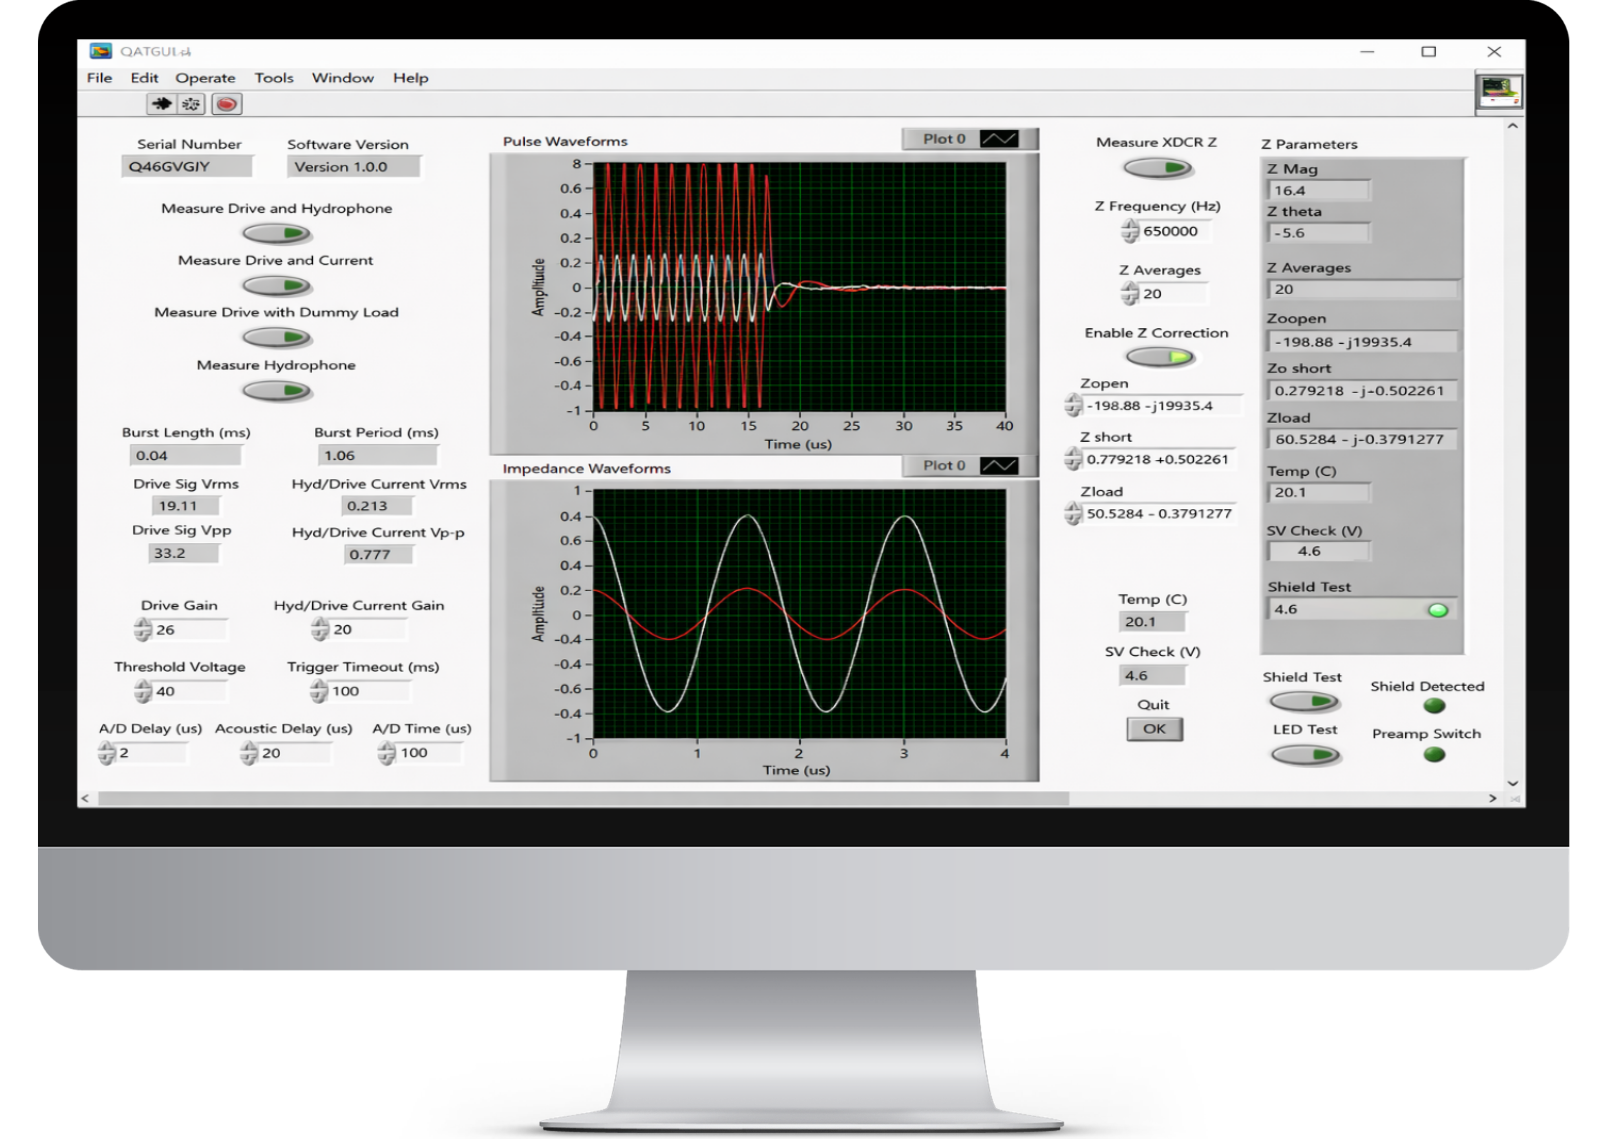Viewport: 1608px width, 1139px height.
Task: Click inside the Serial Number field
Action: [x=185, y=166]
